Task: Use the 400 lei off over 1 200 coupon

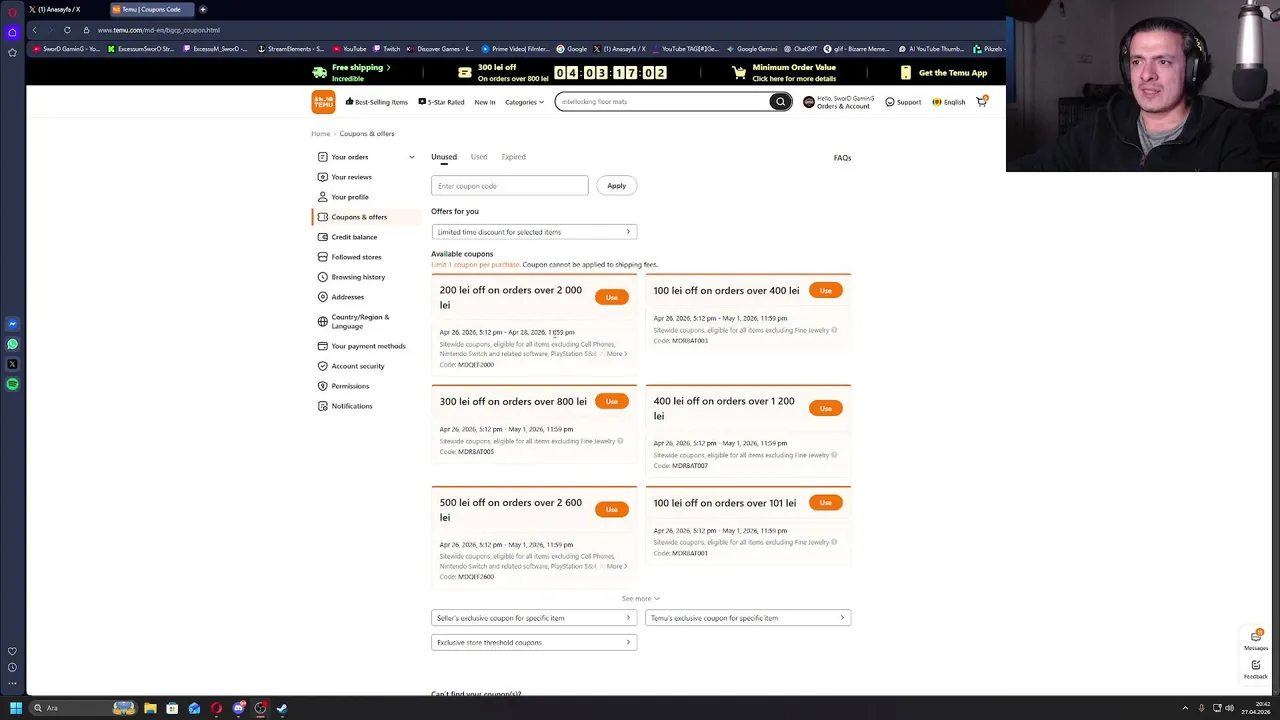Action: coord(825,408)
